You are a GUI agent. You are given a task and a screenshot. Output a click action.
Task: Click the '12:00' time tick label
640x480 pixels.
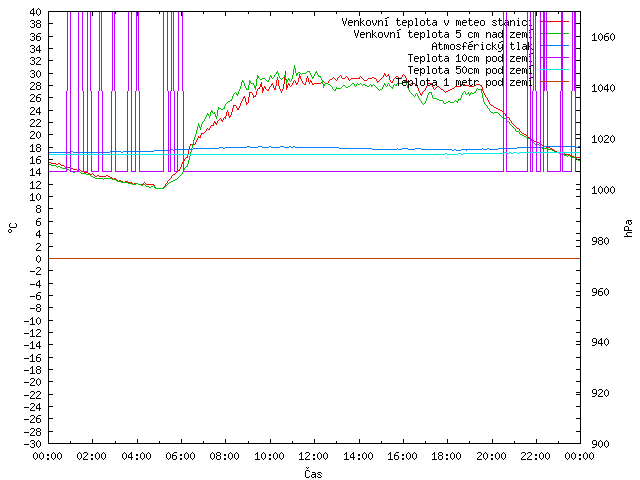(x=313, y=456)
